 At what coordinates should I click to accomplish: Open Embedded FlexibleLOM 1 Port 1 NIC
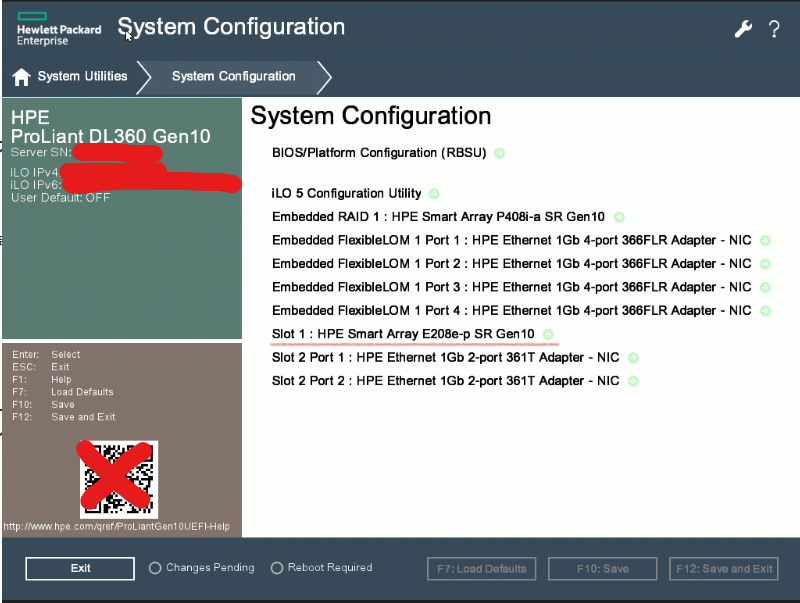click(x=512, y=241)
